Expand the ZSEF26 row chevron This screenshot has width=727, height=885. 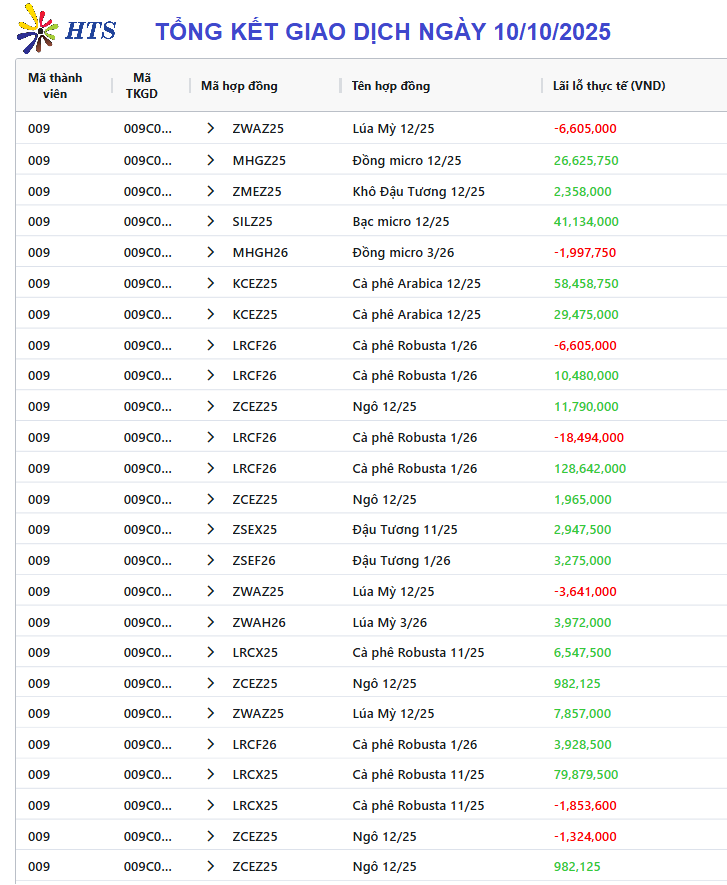pos(210,561)
